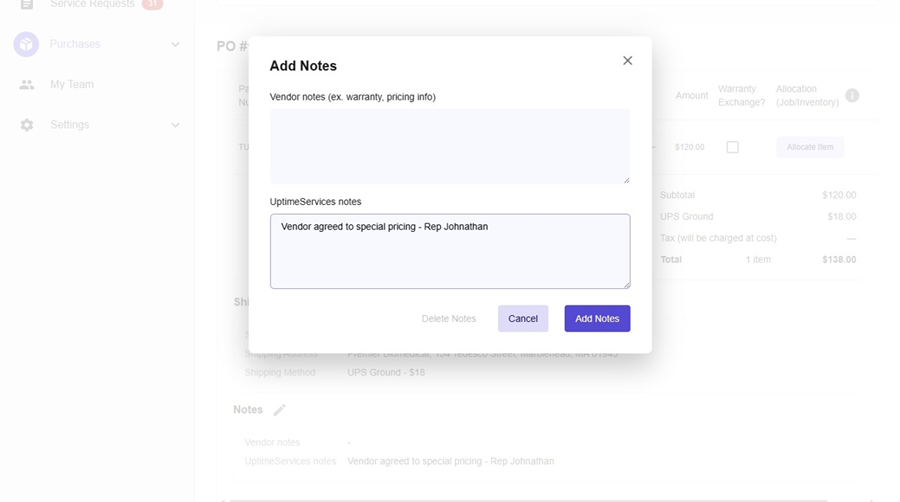
Task: Click the Service Requests sidebar icon
Action: [27, 5]
